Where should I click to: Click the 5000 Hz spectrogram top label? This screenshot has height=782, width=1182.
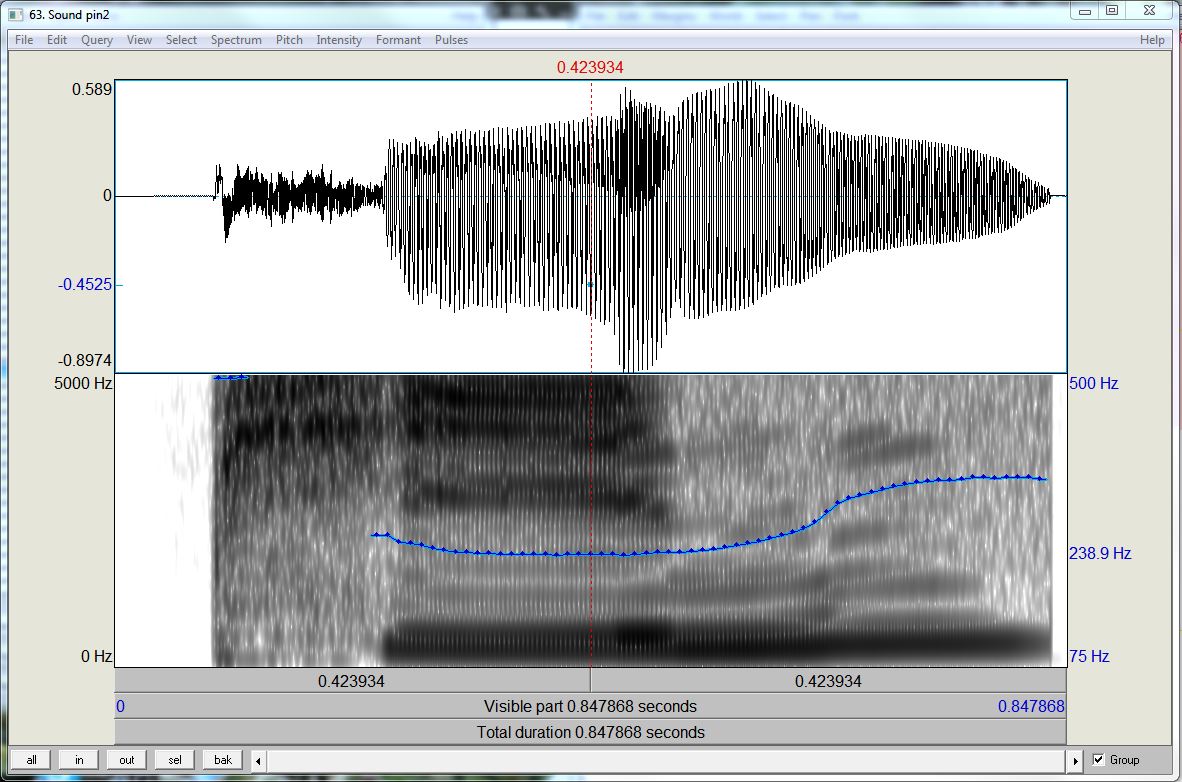83,383
